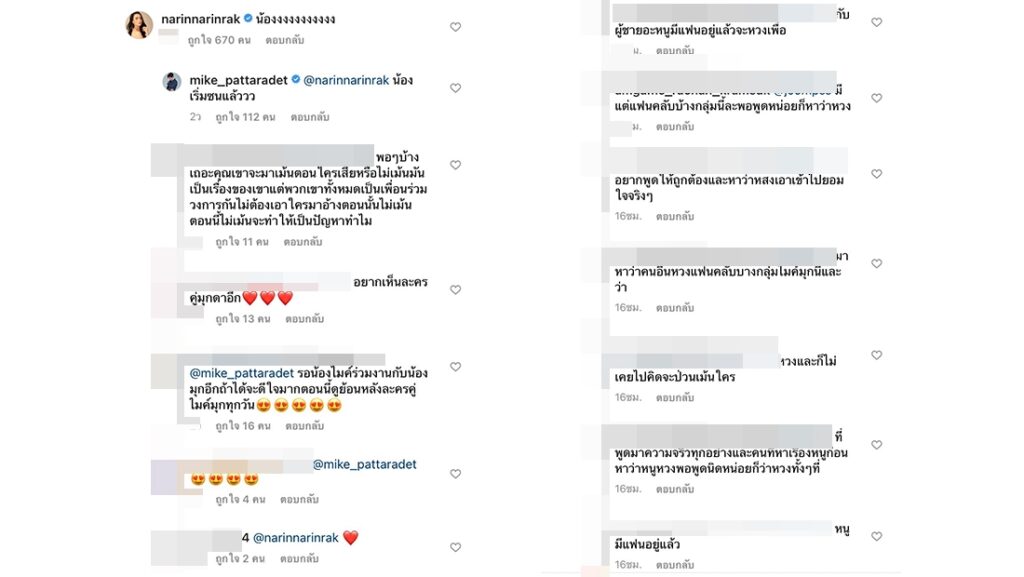
Task: Reply to mike_pattaradet's 112-like comment
Action: pos(310,117)
